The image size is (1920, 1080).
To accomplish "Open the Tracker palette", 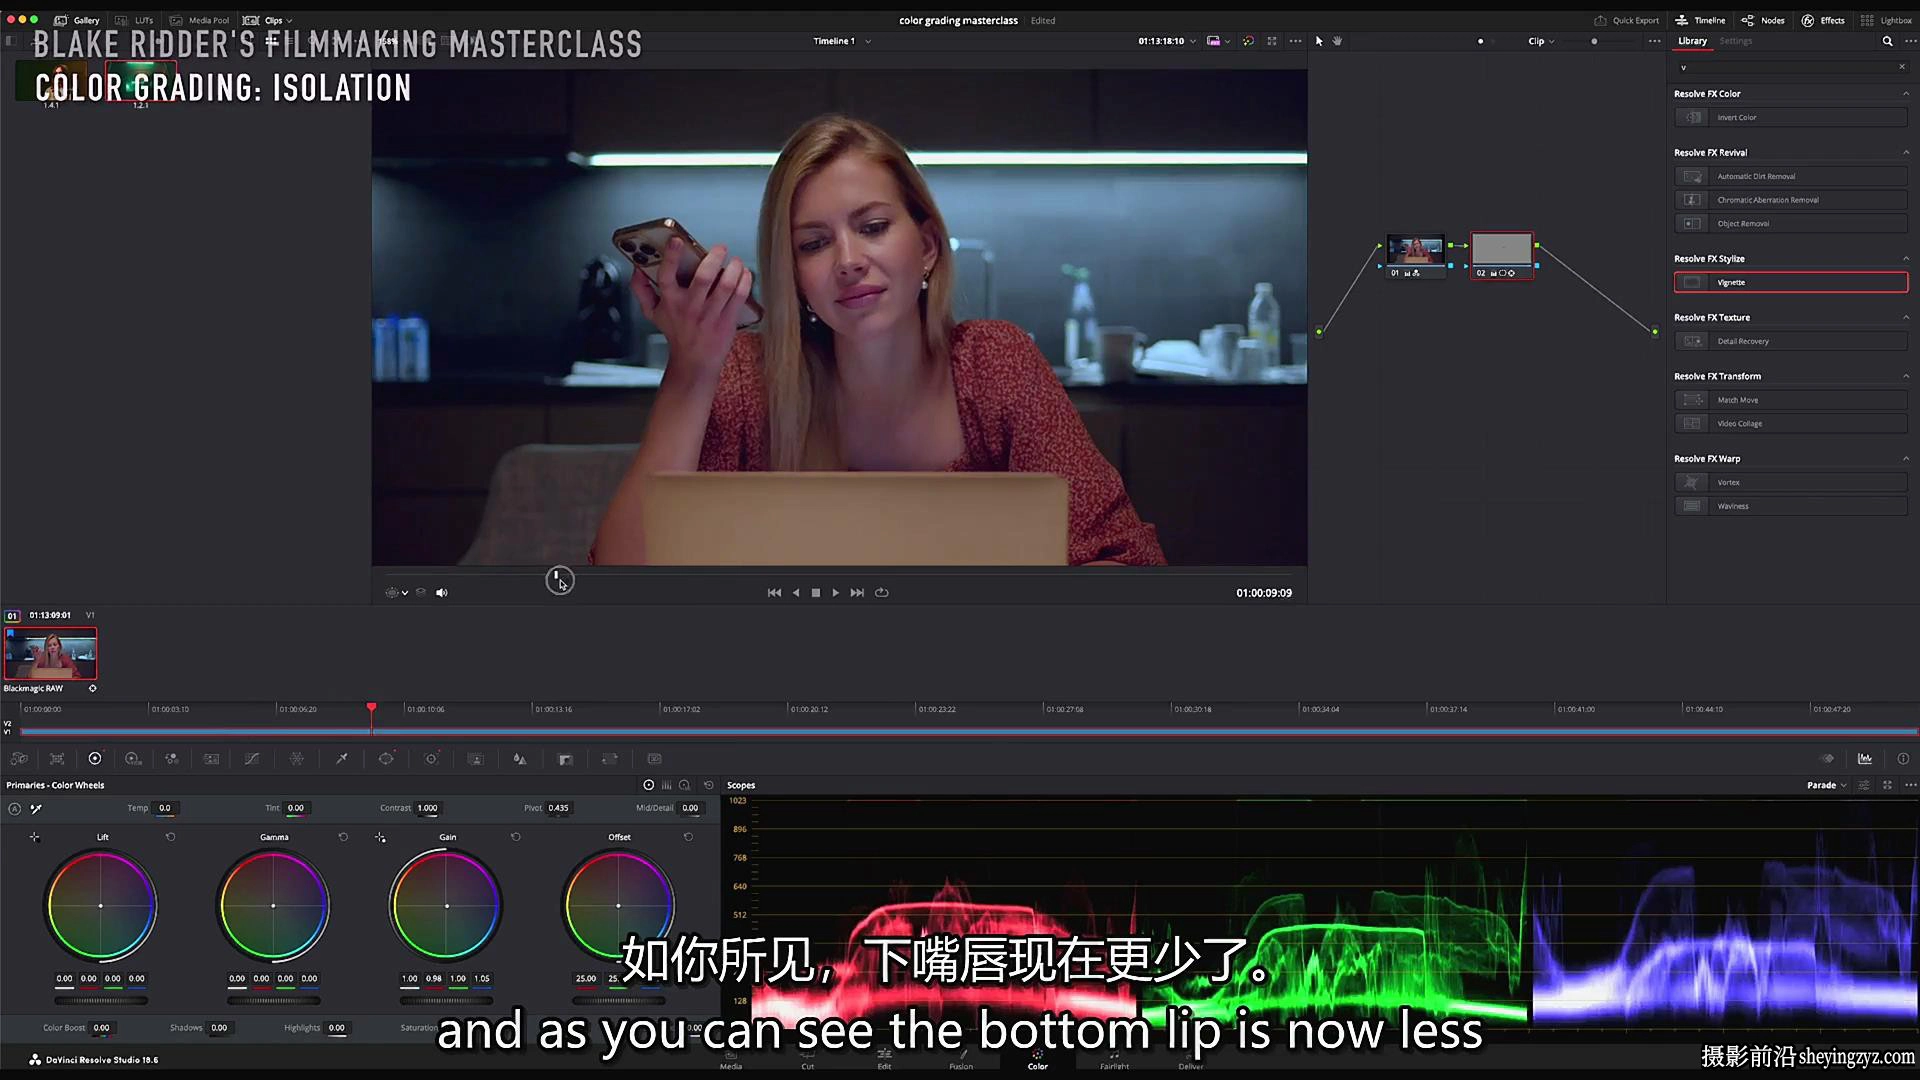I will pos(432,759).
